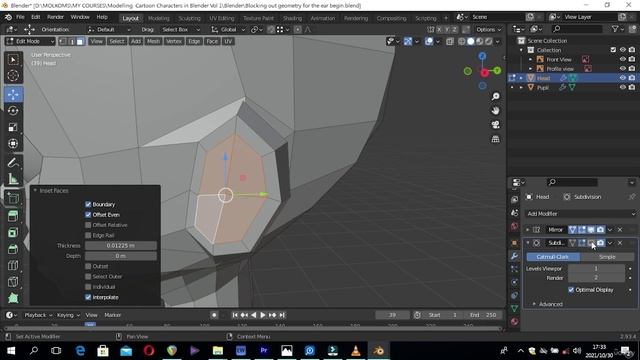Open the Options dropdown
The width and height of the screenshot is (640, 360).
tap(489, 29)
